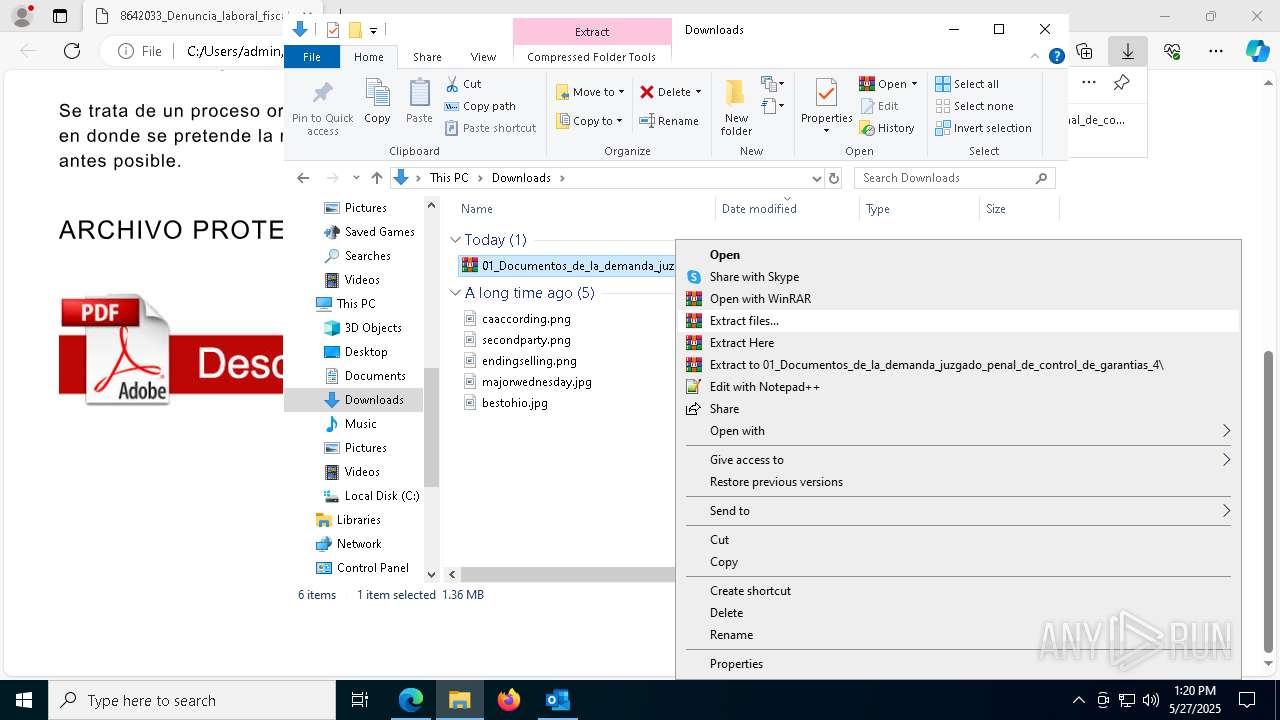Click the Copy ribbon icon
The width and height of the screenshot is (1280, 720).
click(x=377, y=93)
